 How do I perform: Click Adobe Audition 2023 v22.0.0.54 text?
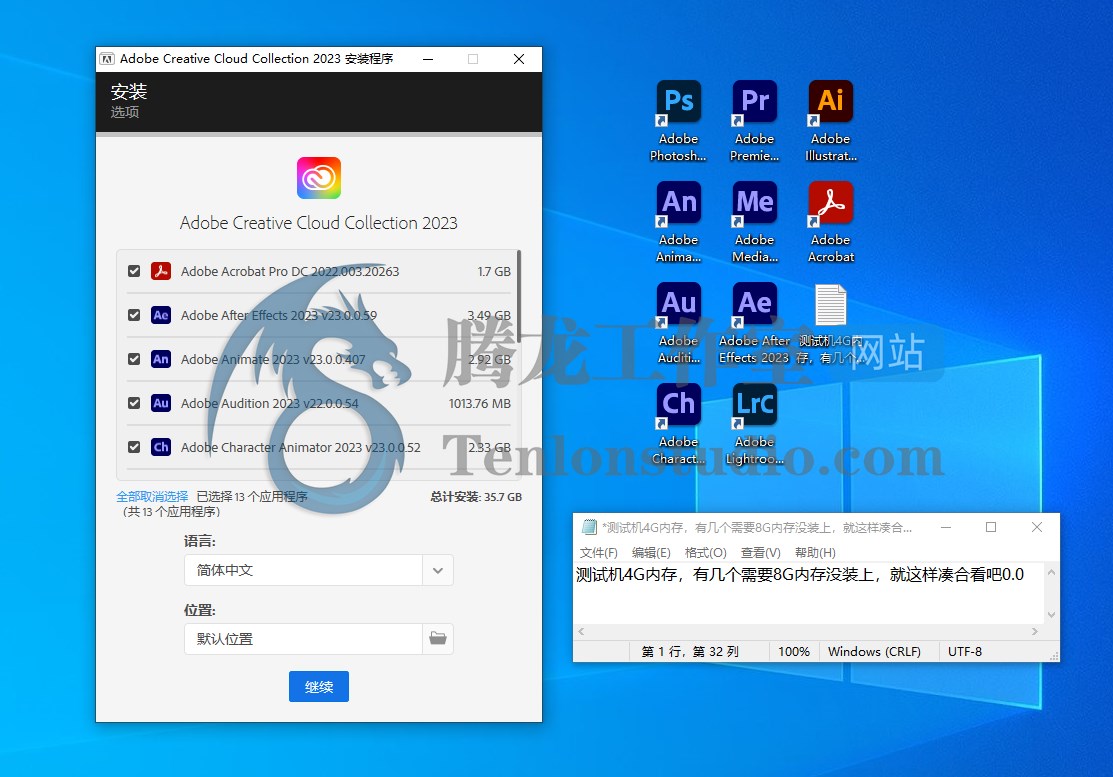(270, 403)
